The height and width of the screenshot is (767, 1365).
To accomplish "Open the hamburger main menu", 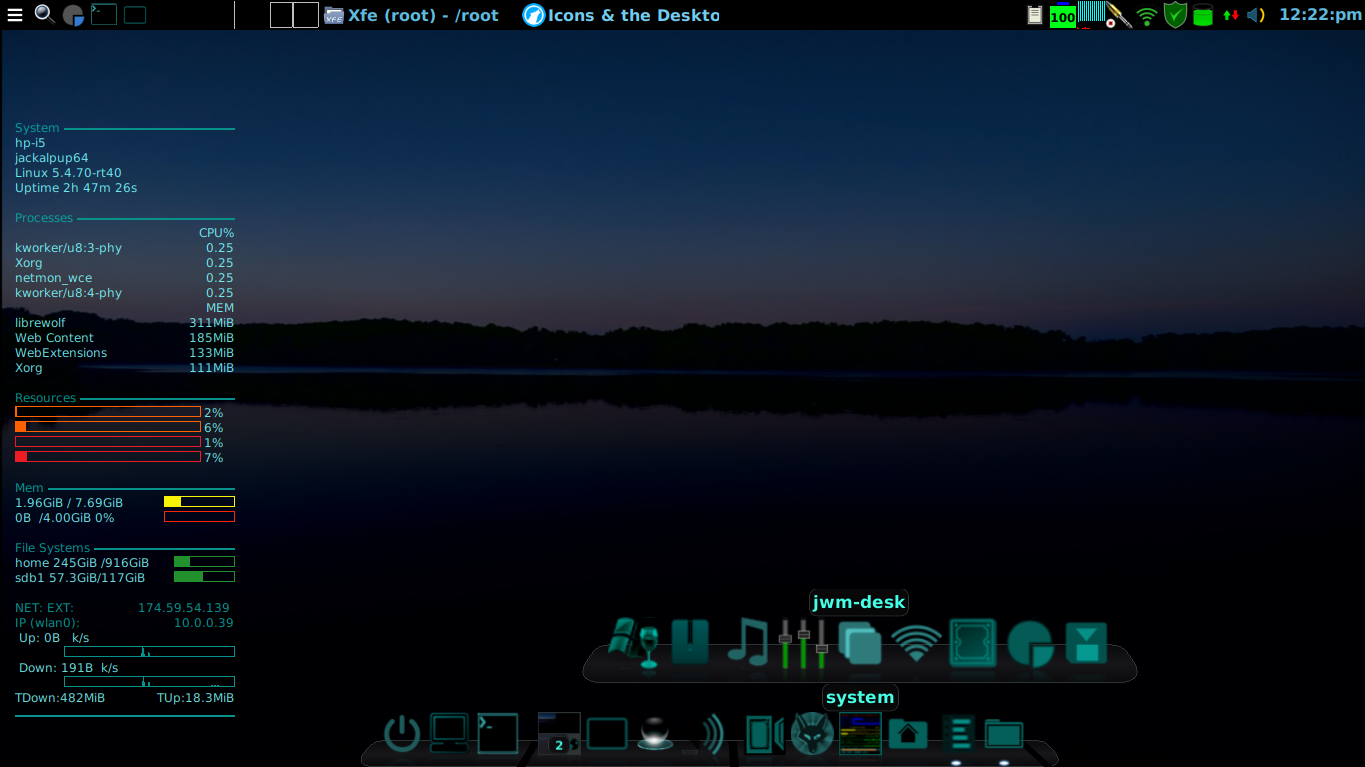I will click(14, 15).
